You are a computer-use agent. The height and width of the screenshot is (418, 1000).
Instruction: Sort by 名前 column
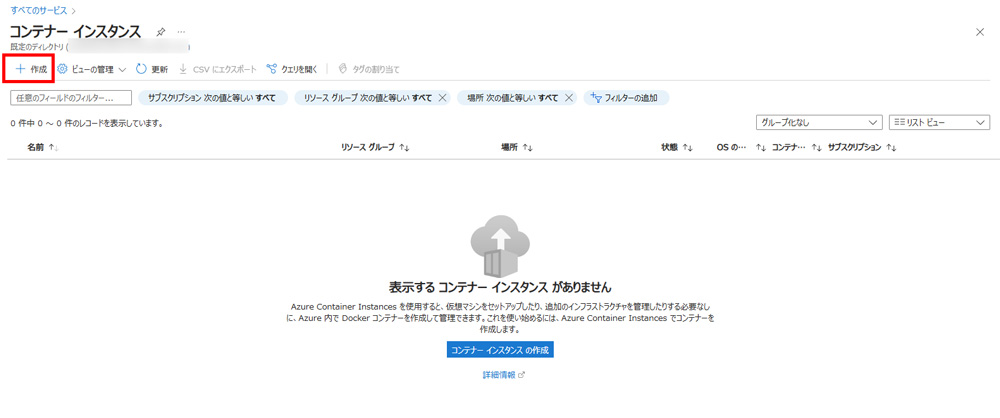coord(42,147)
